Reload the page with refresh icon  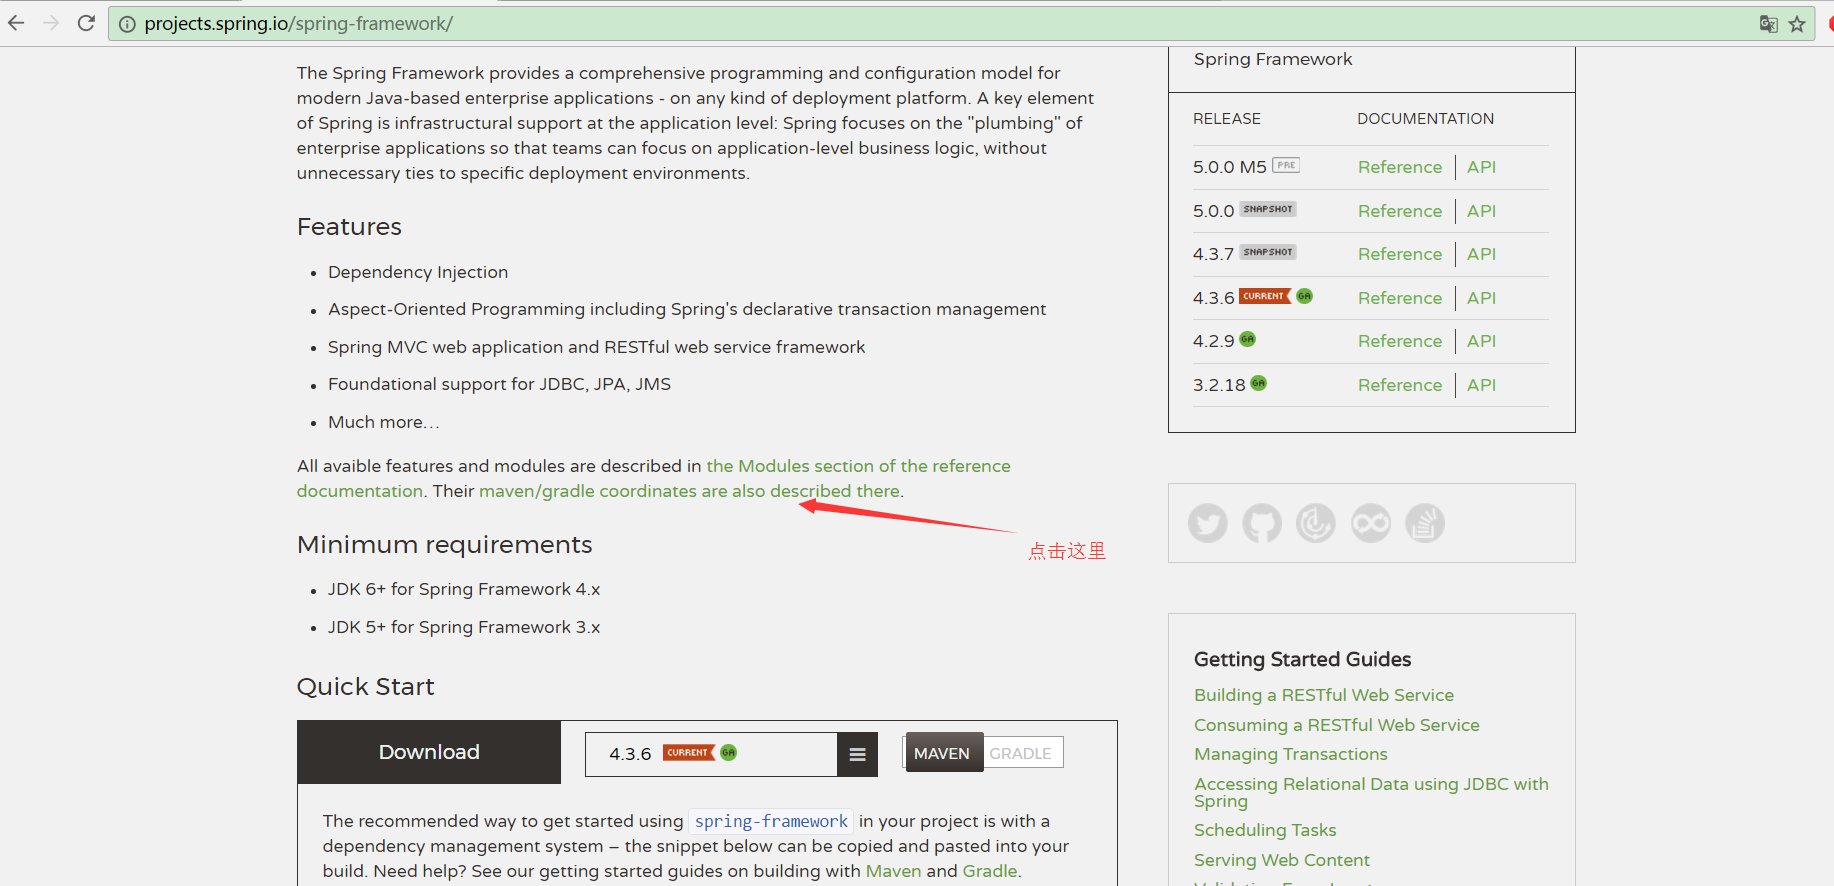pyautogui.click(x=86, y=23)
